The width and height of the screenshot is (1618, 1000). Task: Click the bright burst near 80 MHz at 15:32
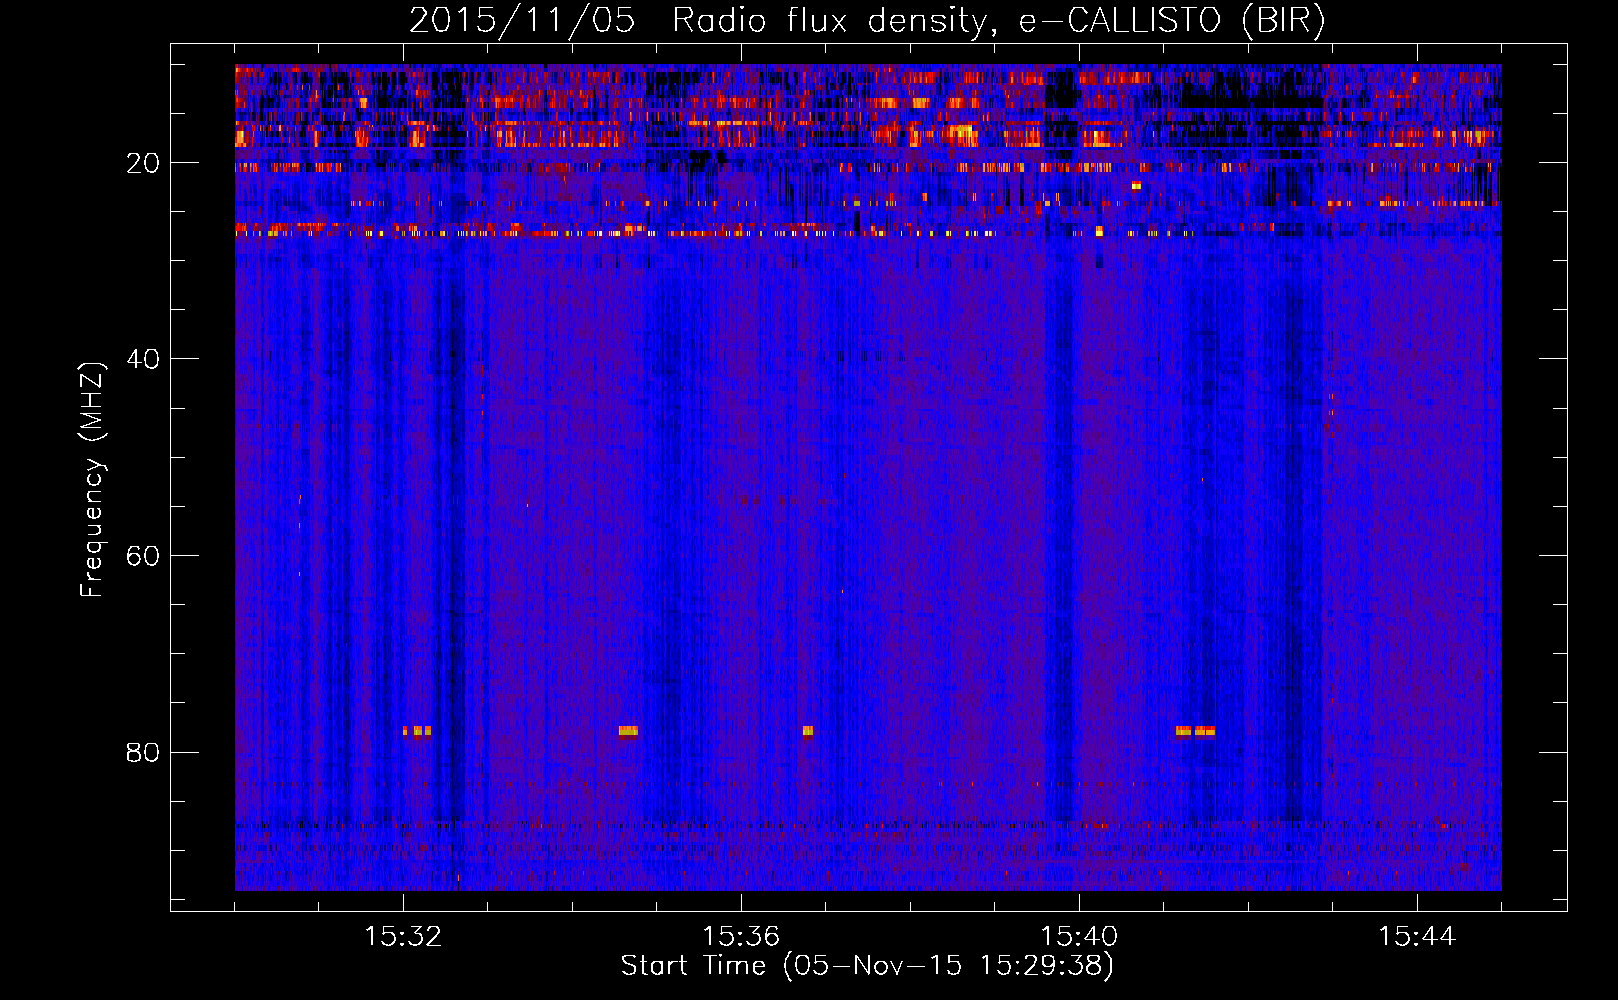[x=417, y=731]
